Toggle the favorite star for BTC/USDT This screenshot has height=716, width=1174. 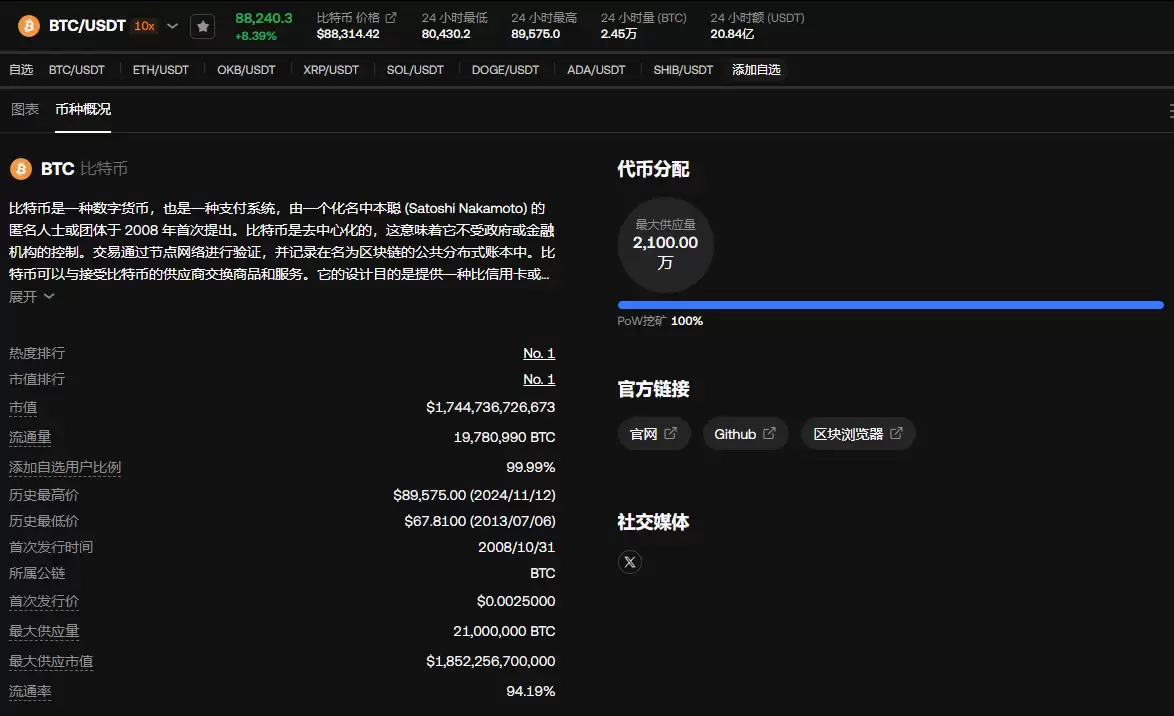click(203, 26)
